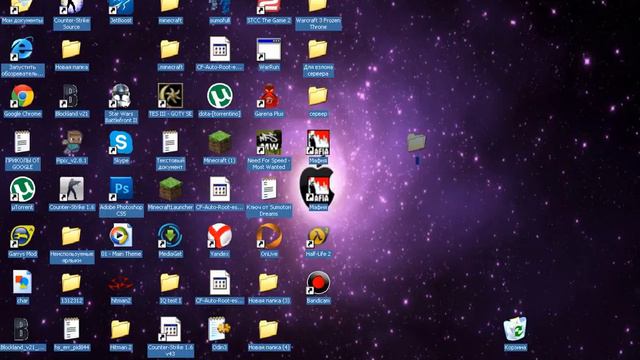Select the Internet Explorer browser launch icon
Viewport: 640px width, 360px height.
click(22, 49)
